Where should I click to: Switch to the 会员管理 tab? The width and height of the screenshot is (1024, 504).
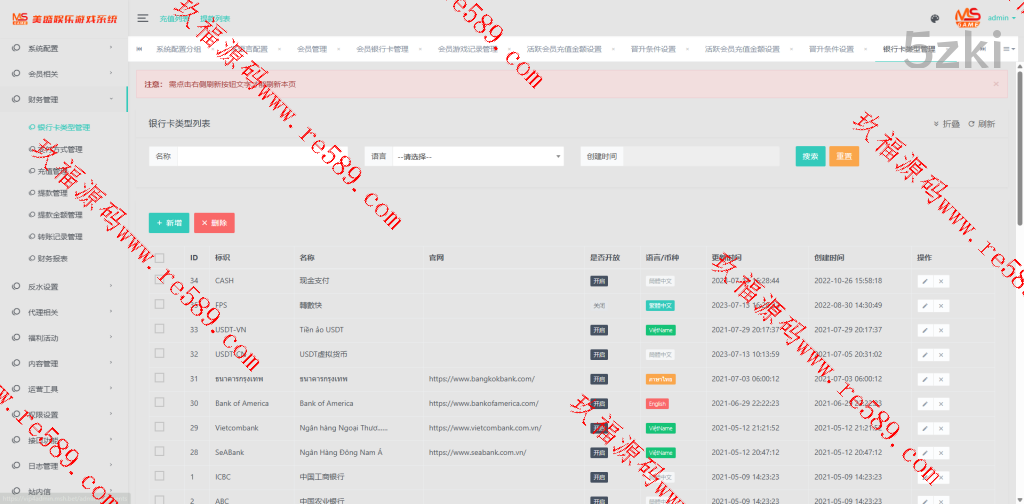tap(312, 49)
